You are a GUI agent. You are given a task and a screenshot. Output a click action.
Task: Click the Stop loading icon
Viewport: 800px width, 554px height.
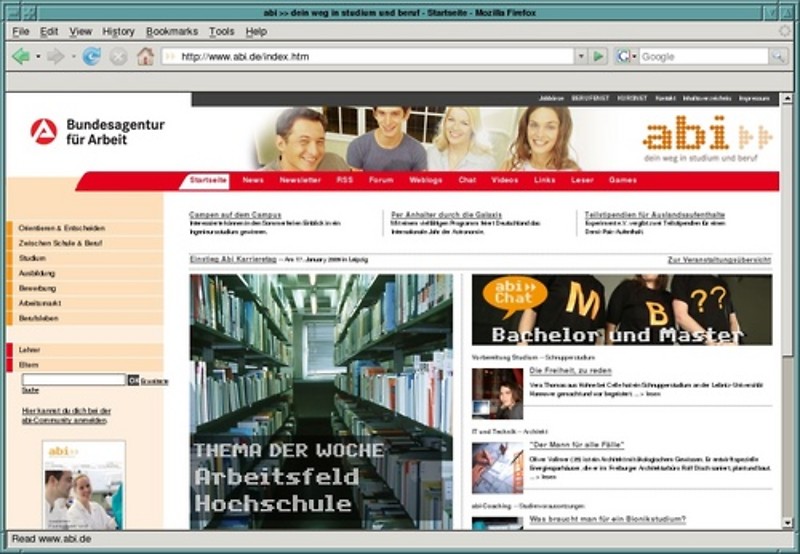pyautogui.click(x=118, y=56)
